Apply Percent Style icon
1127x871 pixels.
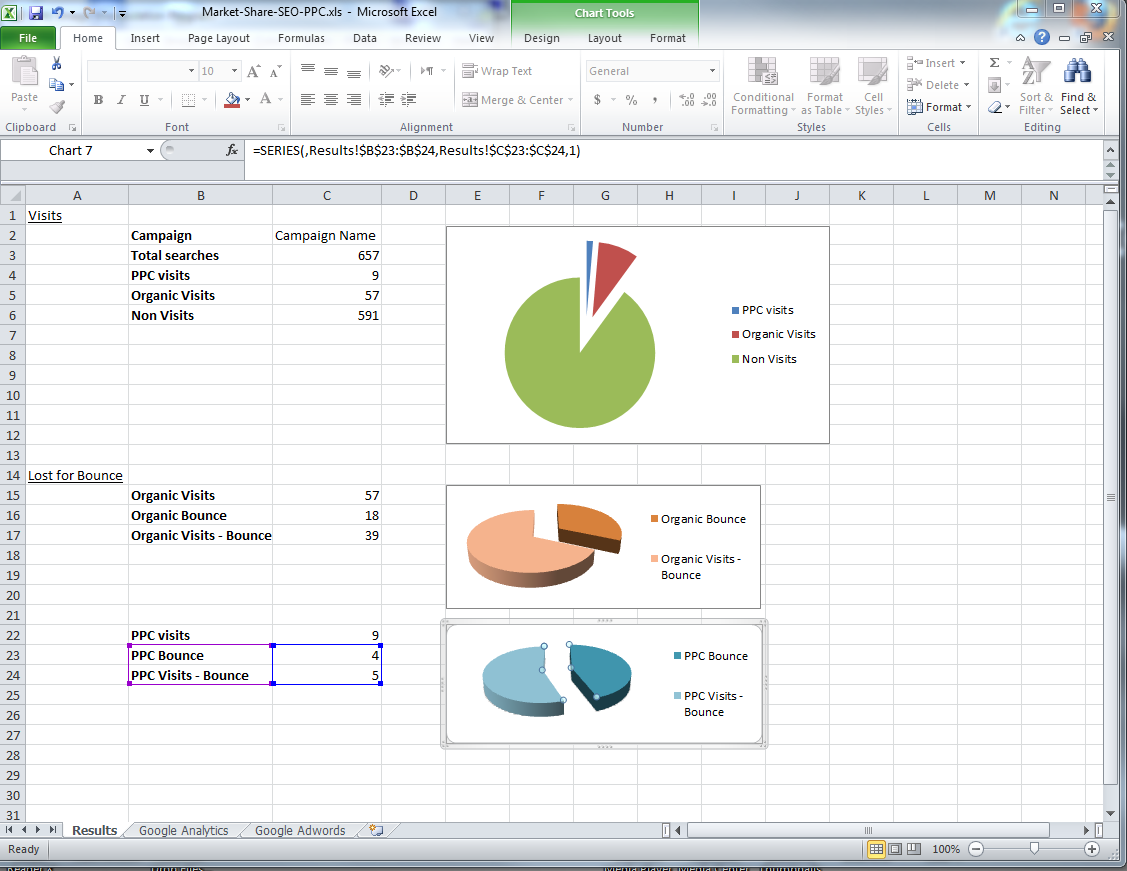click(x=631, y=100)
